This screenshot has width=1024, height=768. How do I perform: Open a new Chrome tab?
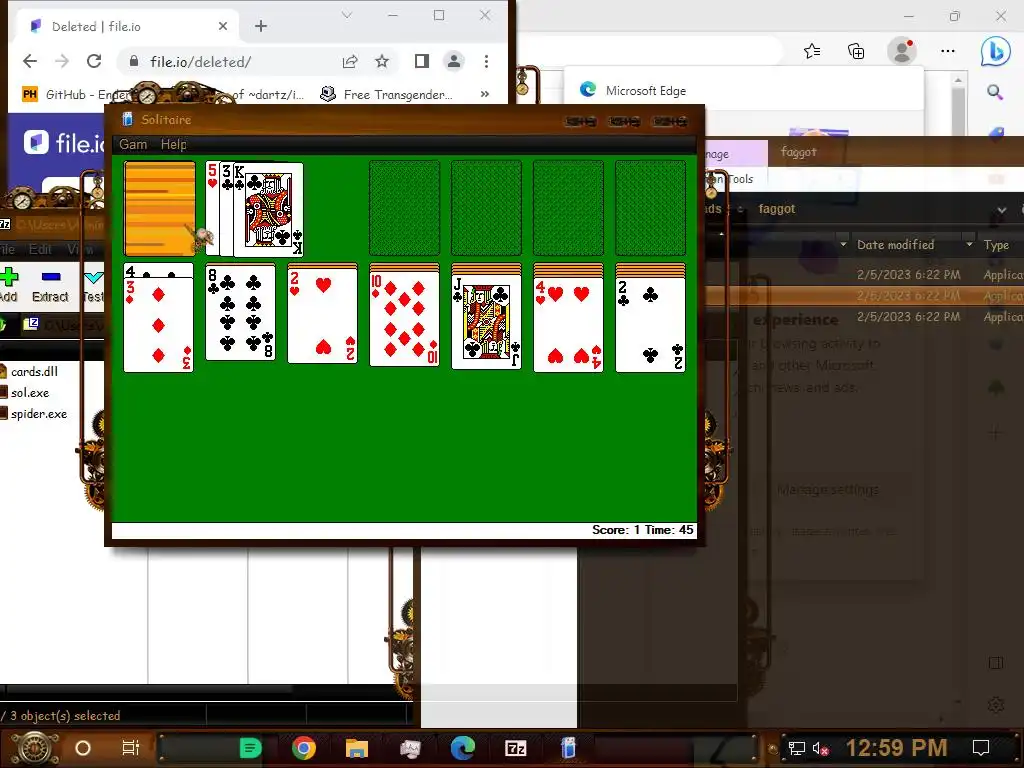click(261, 26)
